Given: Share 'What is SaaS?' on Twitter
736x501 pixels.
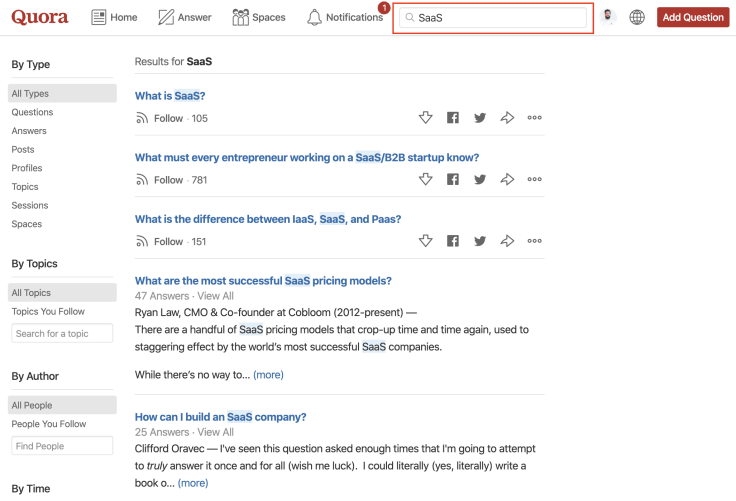Looking at the screenshot, I should click(480, 117).
